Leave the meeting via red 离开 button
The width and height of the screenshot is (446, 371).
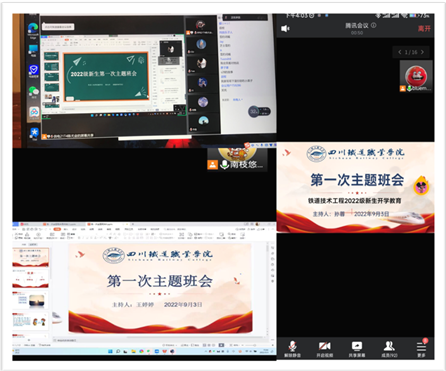(x=424, y=29)
